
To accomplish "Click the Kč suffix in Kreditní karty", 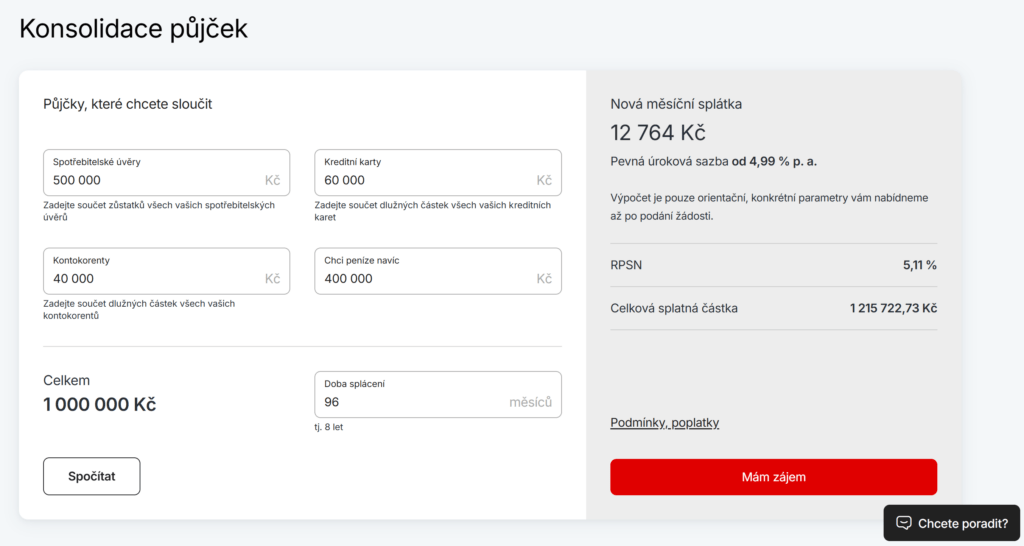I will point(544,181).
